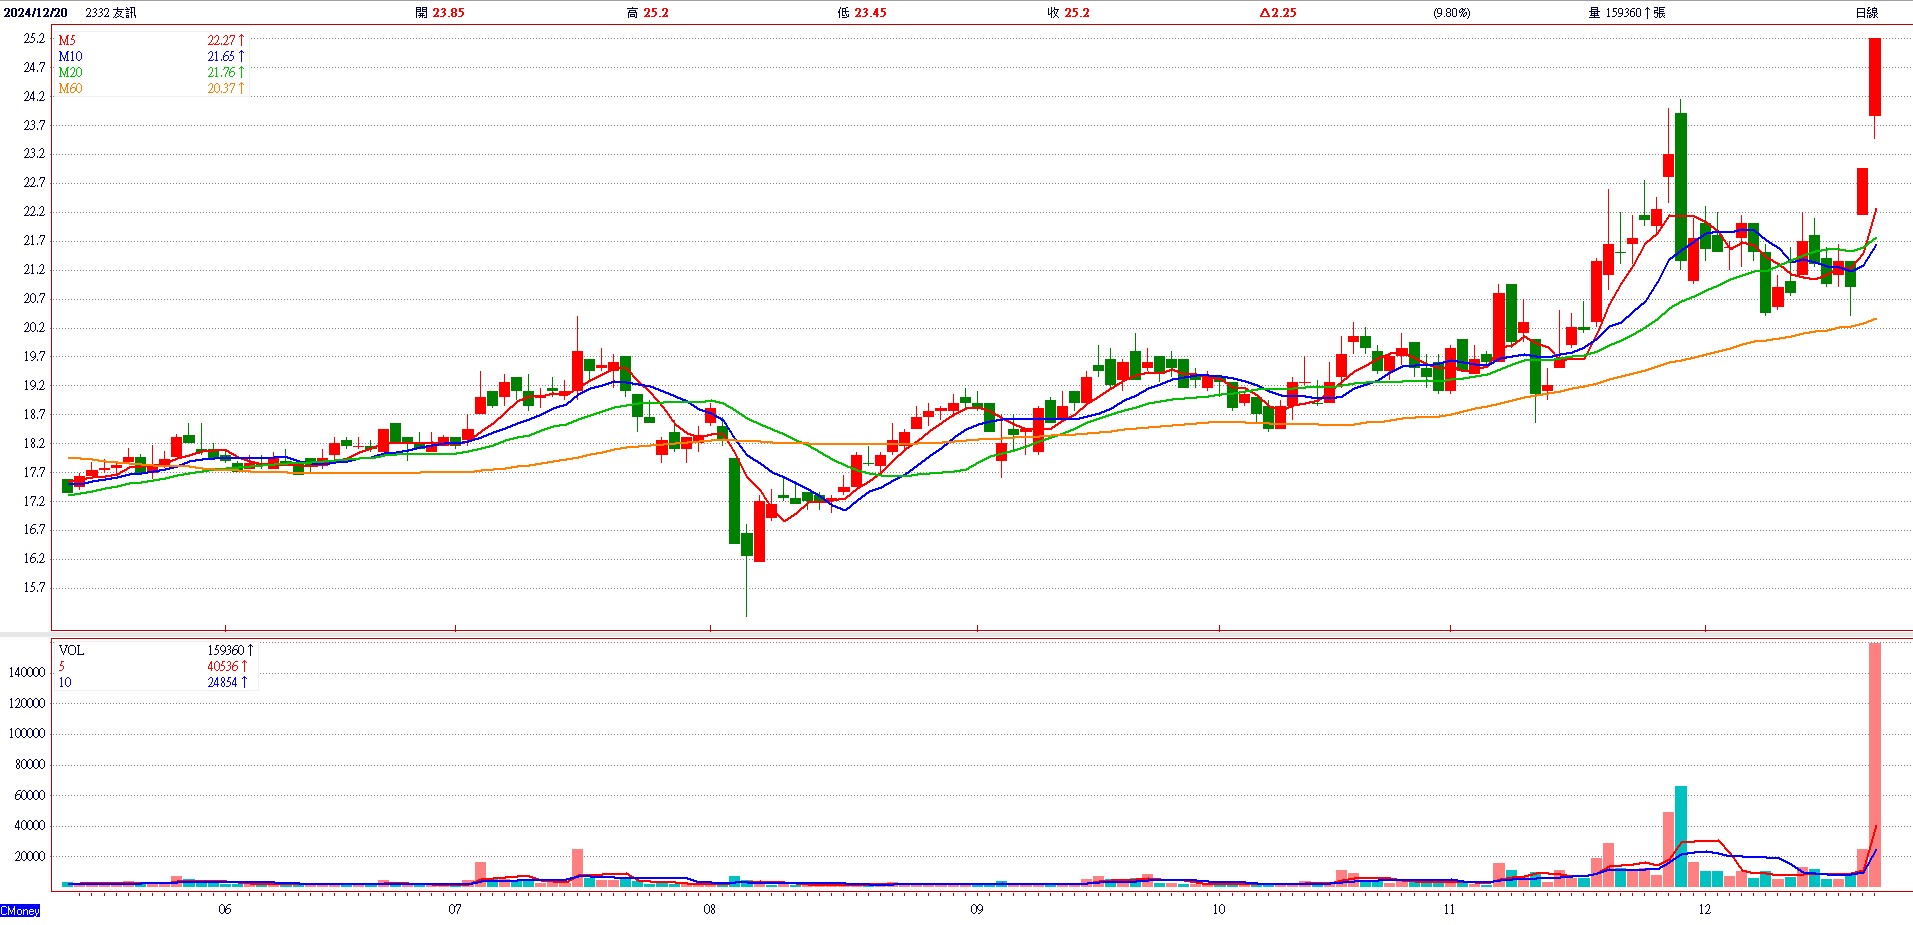
Task: Click the 21.7 price axis label
Action: pos(34,241)
